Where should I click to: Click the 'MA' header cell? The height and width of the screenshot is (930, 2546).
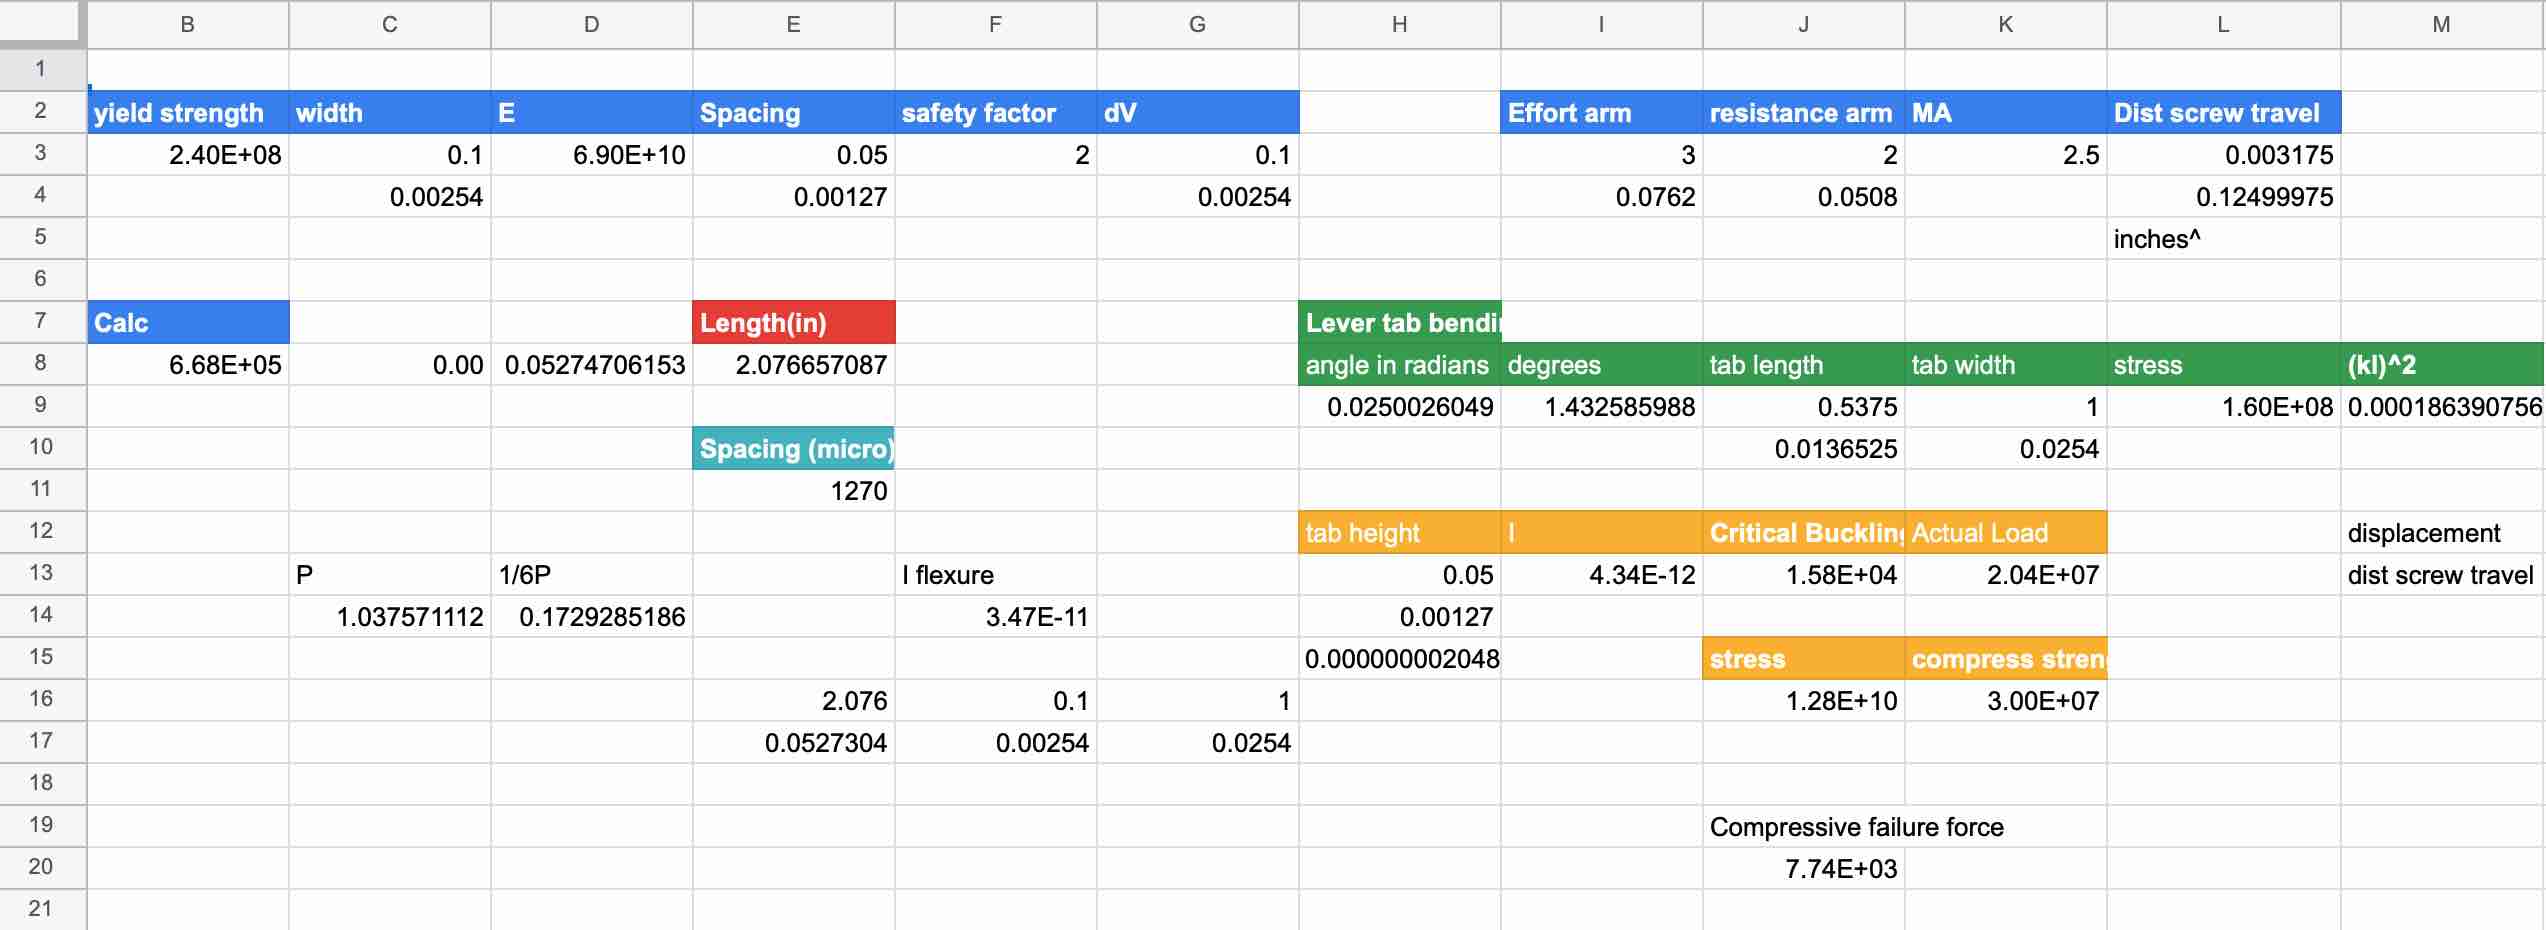coord(2006,112)
